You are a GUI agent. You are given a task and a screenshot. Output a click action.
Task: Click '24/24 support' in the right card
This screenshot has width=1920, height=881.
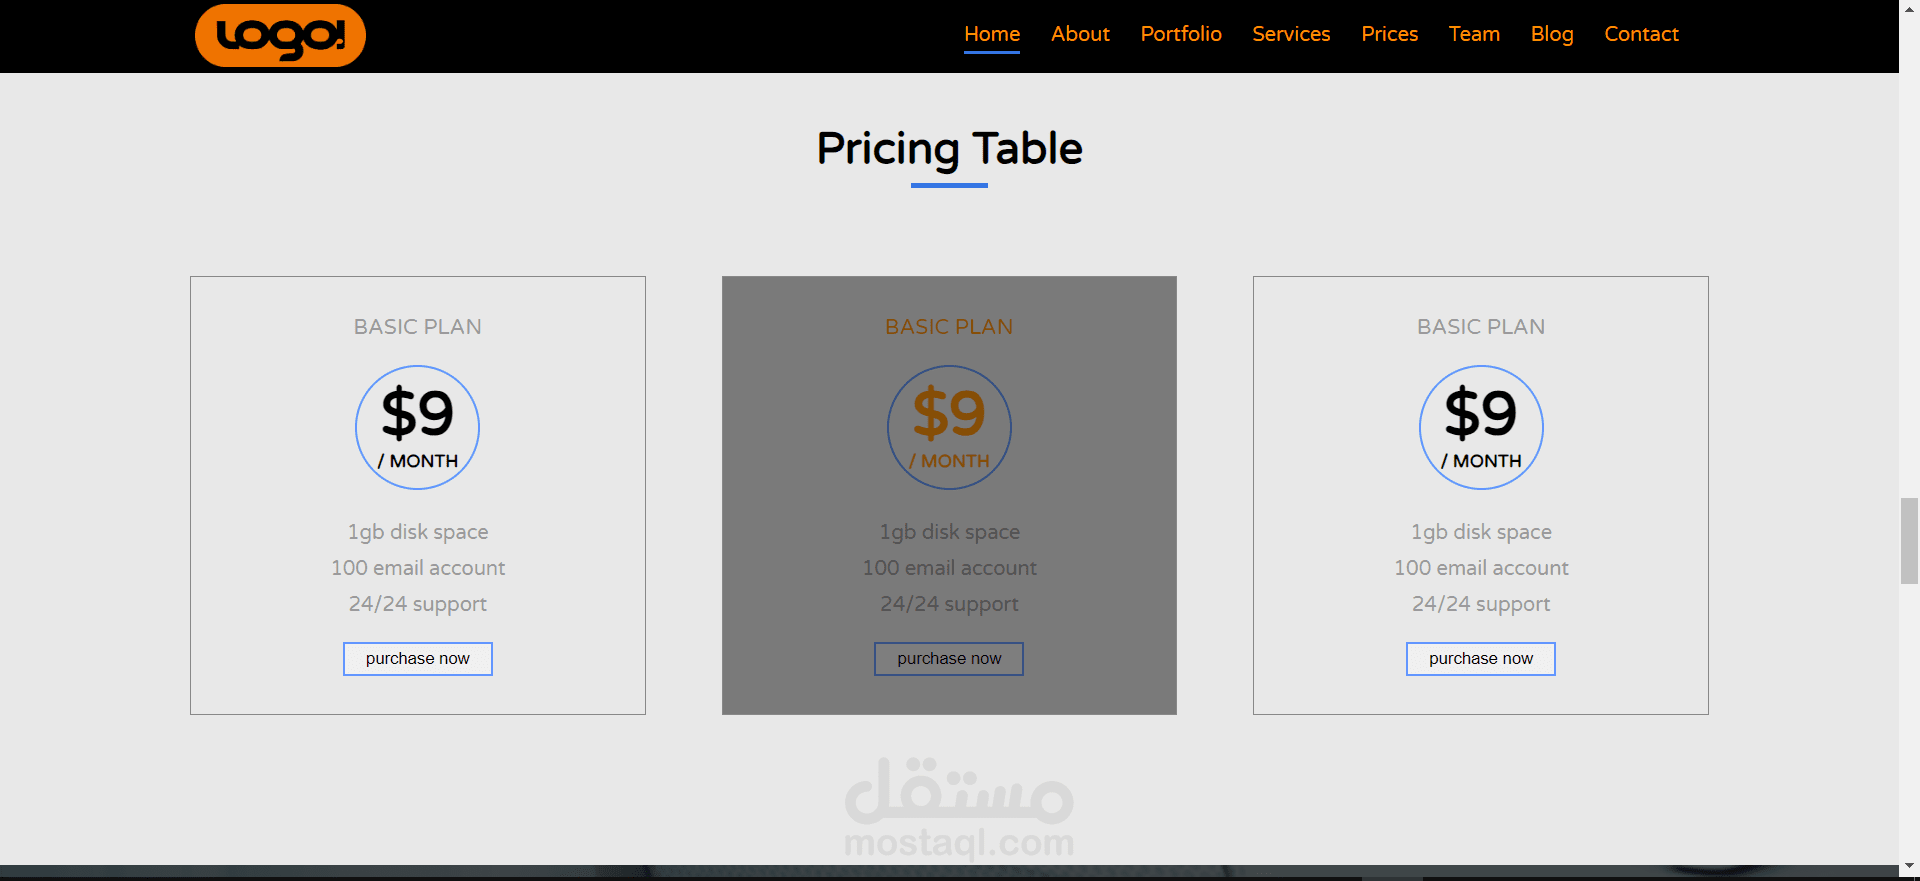coord(1481,604)
